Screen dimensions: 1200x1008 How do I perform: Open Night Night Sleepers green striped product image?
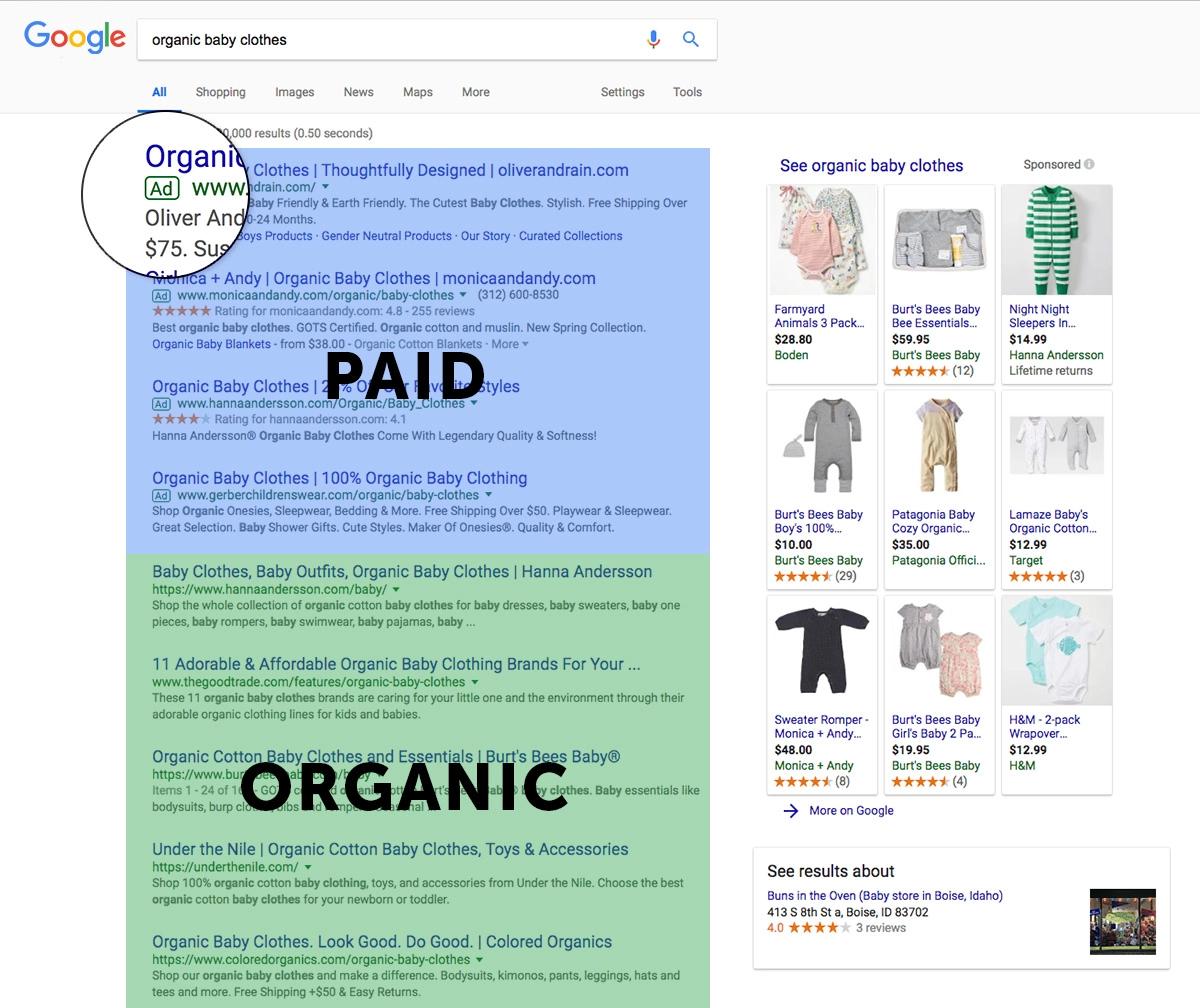coord(1057,240)
